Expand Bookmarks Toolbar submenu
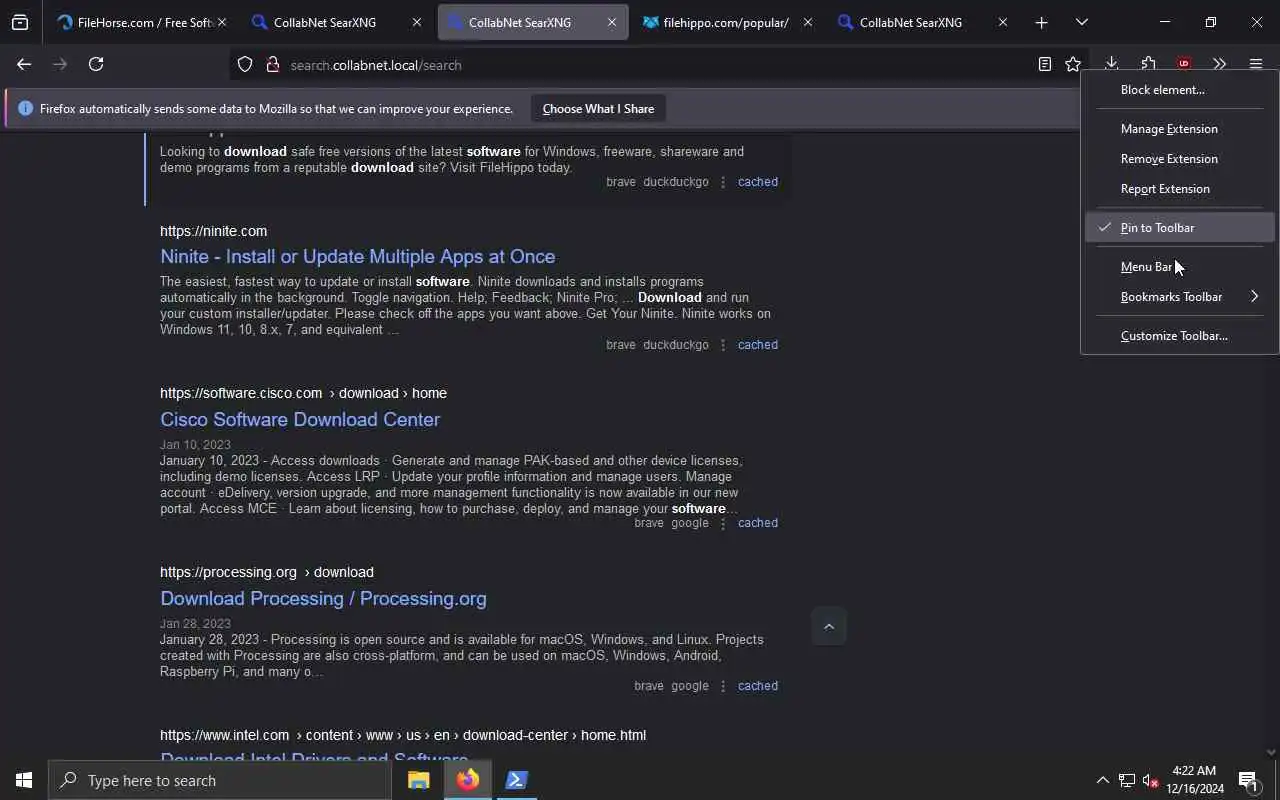Viewport: 1280px width, 800px height. click(1180, 297)
